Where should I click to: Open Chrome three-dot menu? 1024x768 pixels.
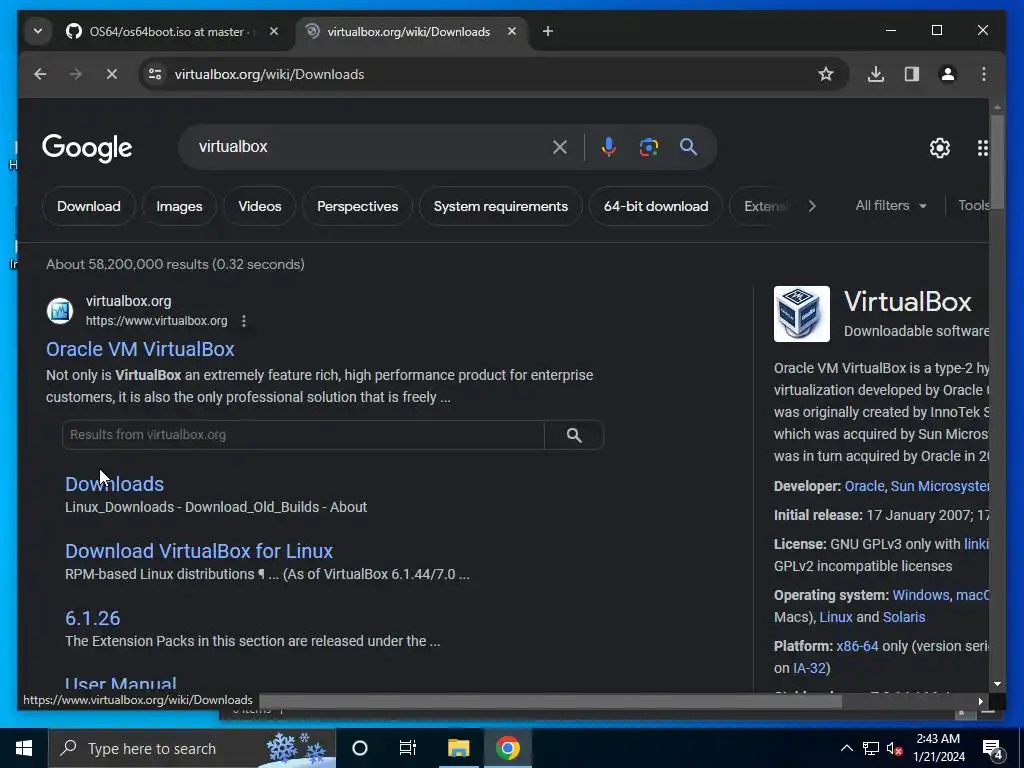click(x=984, y=74)
